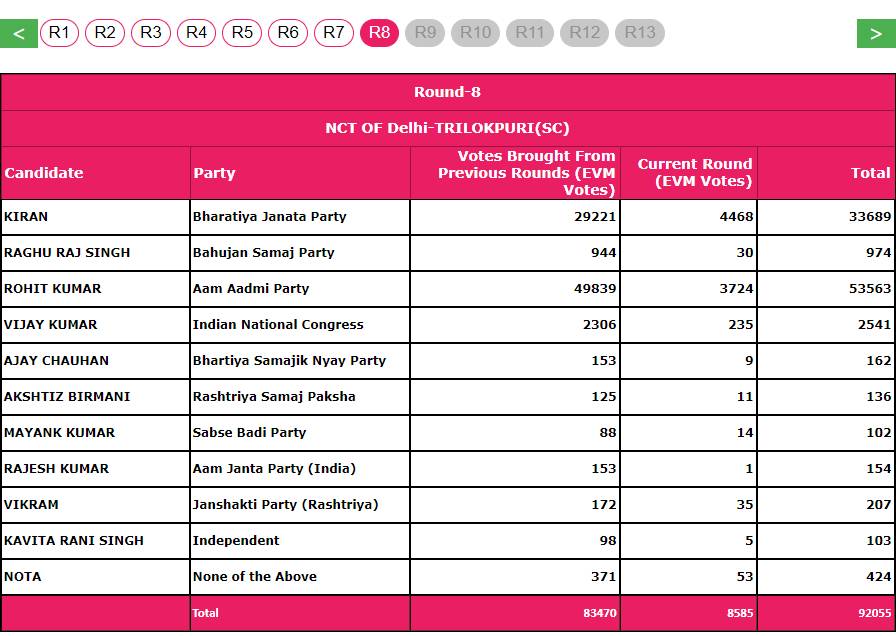Select the active R8 round tab

pyautogui.click(x=380, y=33)
